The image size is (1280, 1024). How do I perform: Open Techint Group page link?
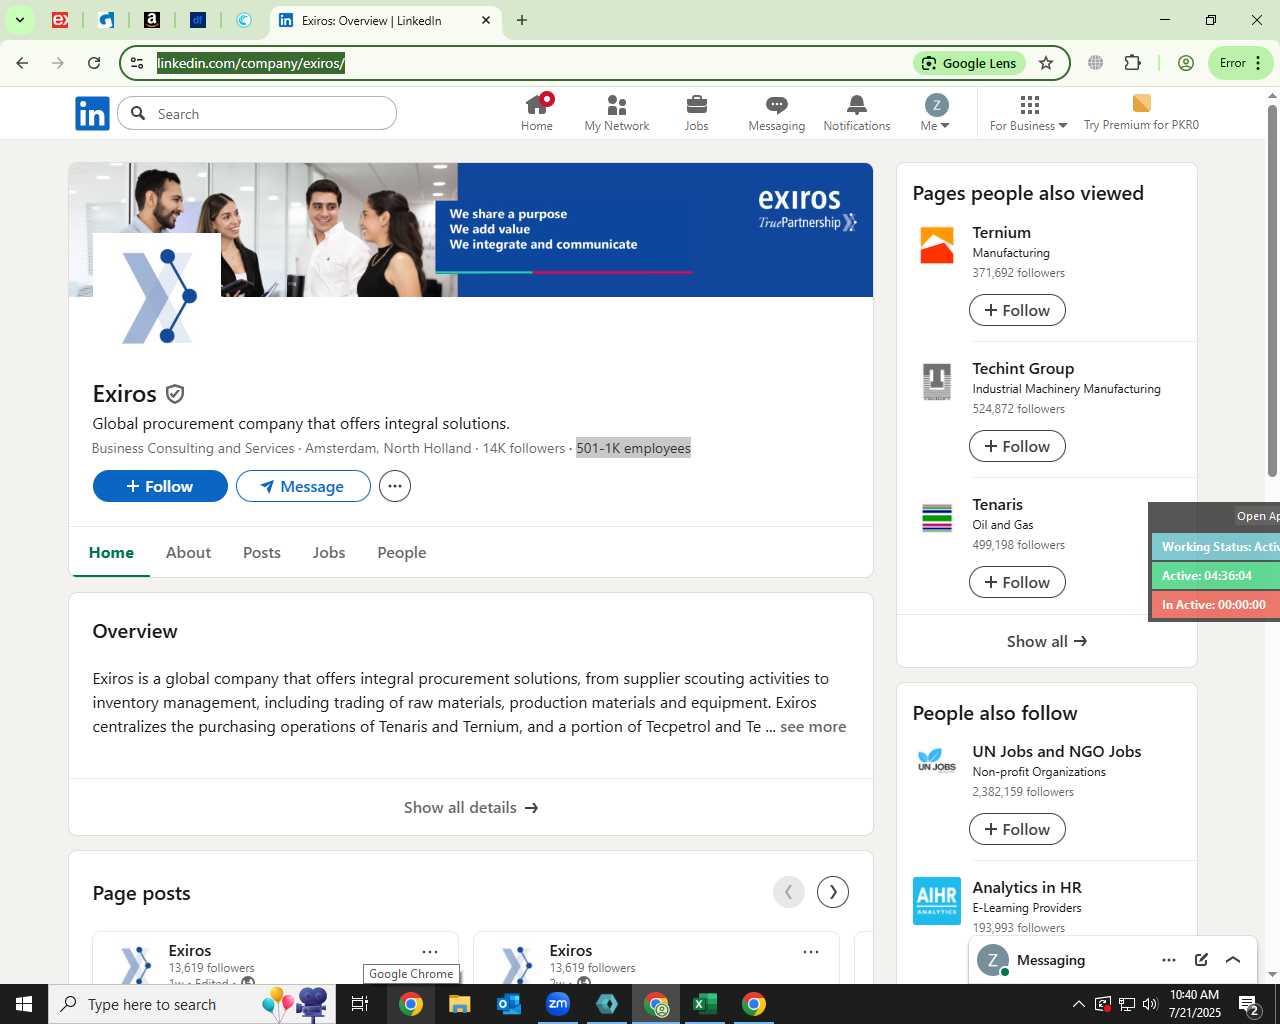pyautogui.click(x=1023, y=368)
